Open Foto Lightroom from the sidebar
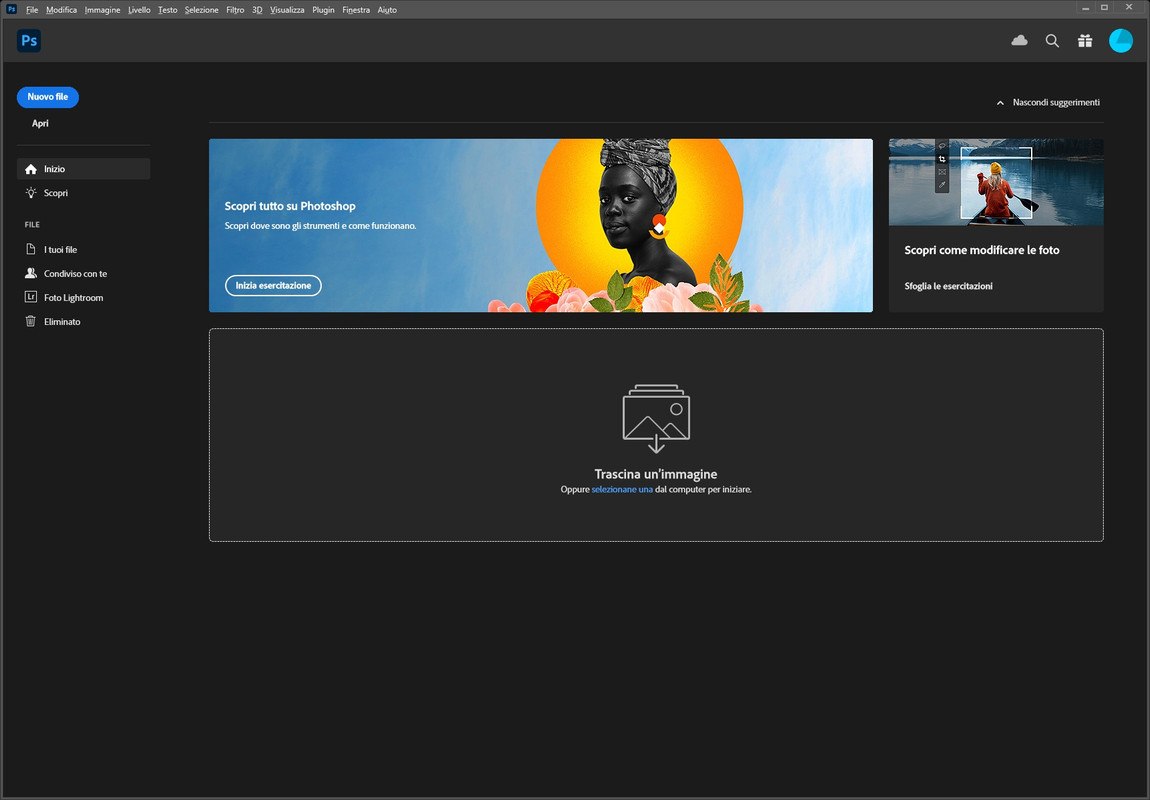The height and width of the screenshot is (800, 1150). click(73, 298)
